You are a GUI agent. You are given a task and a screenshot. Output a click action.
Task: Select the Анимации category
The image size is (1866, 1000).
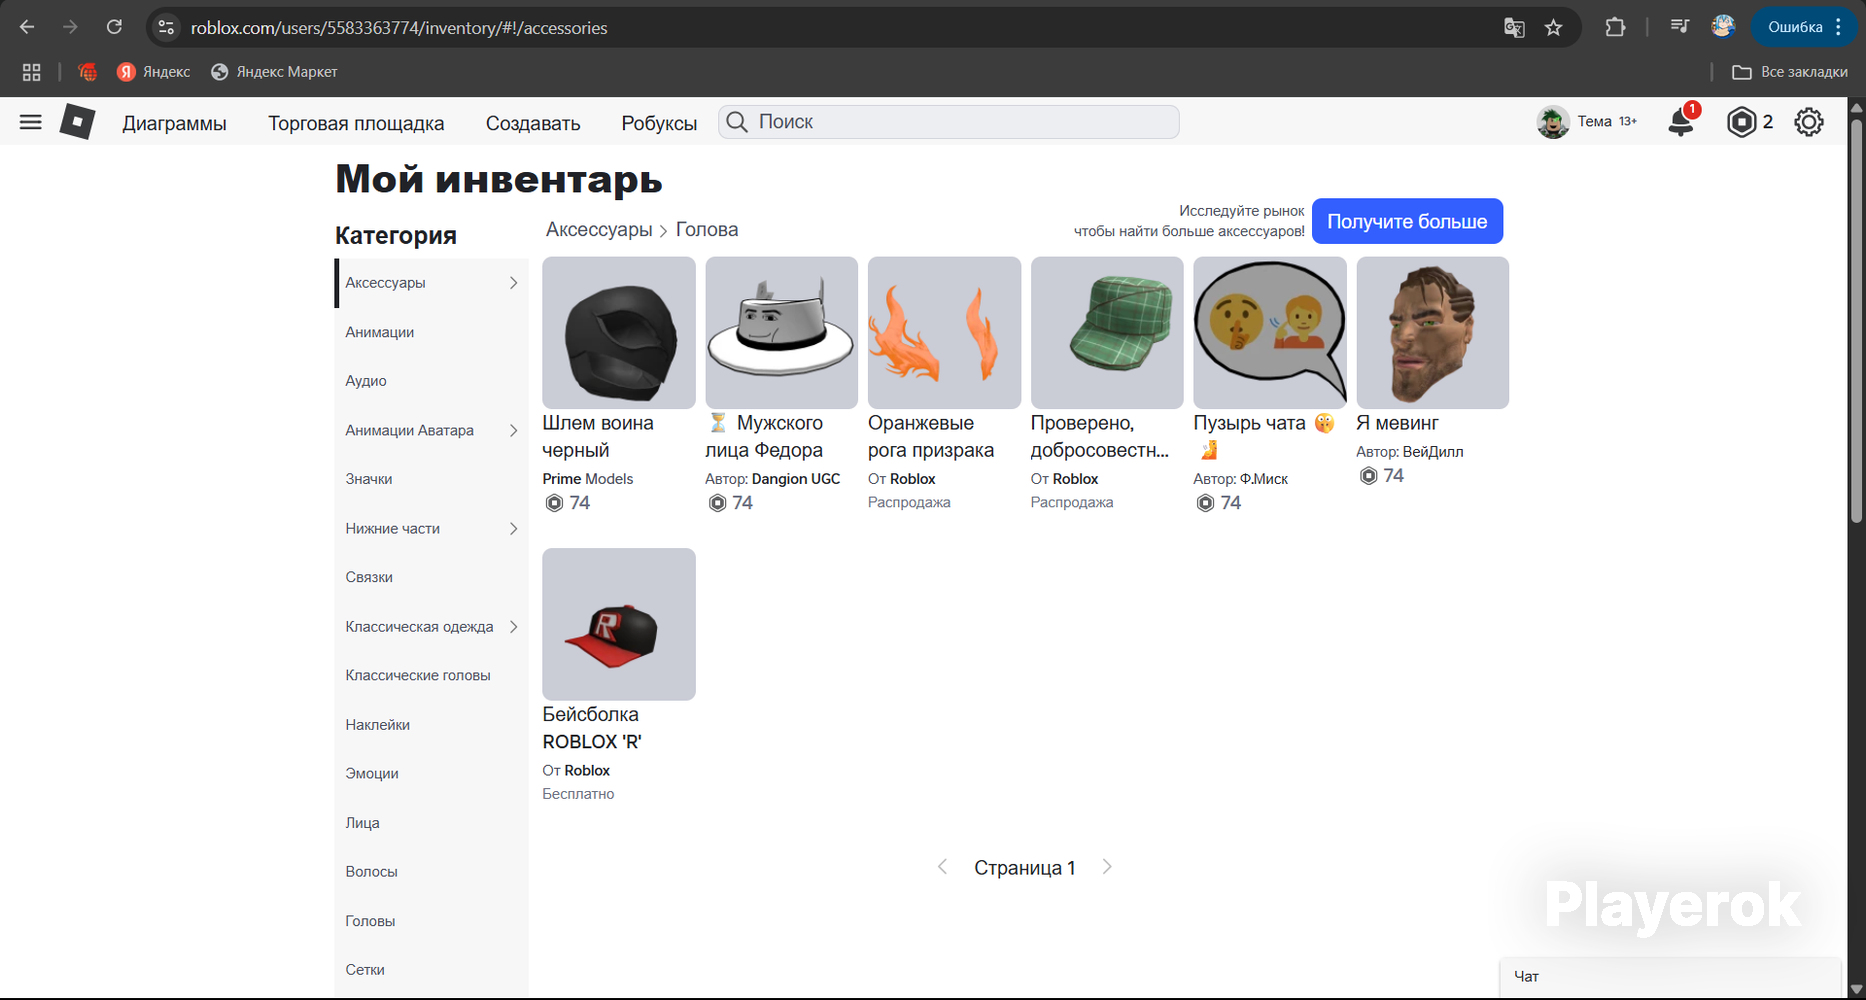431,332
